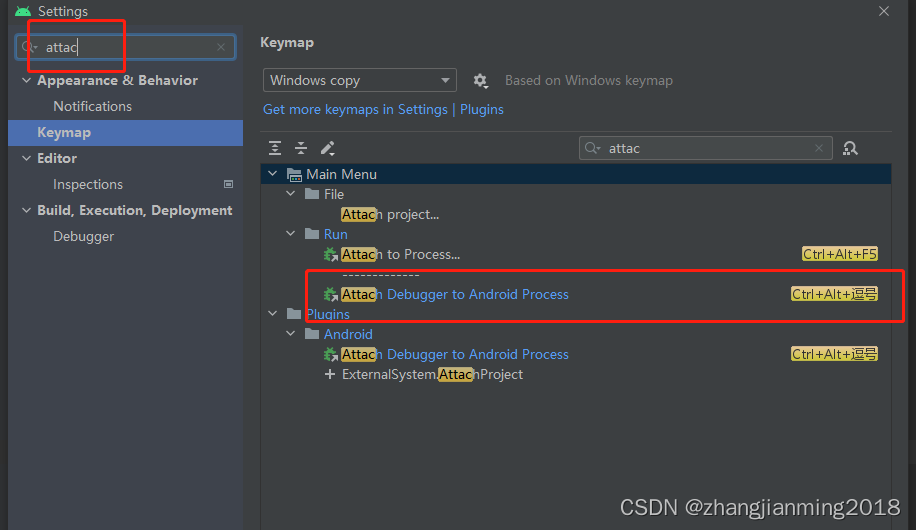Open the Plugins link next to keymaps
The width and height of the screenshot is (916, 530).
pyautogui.click(x=481, y=109)
